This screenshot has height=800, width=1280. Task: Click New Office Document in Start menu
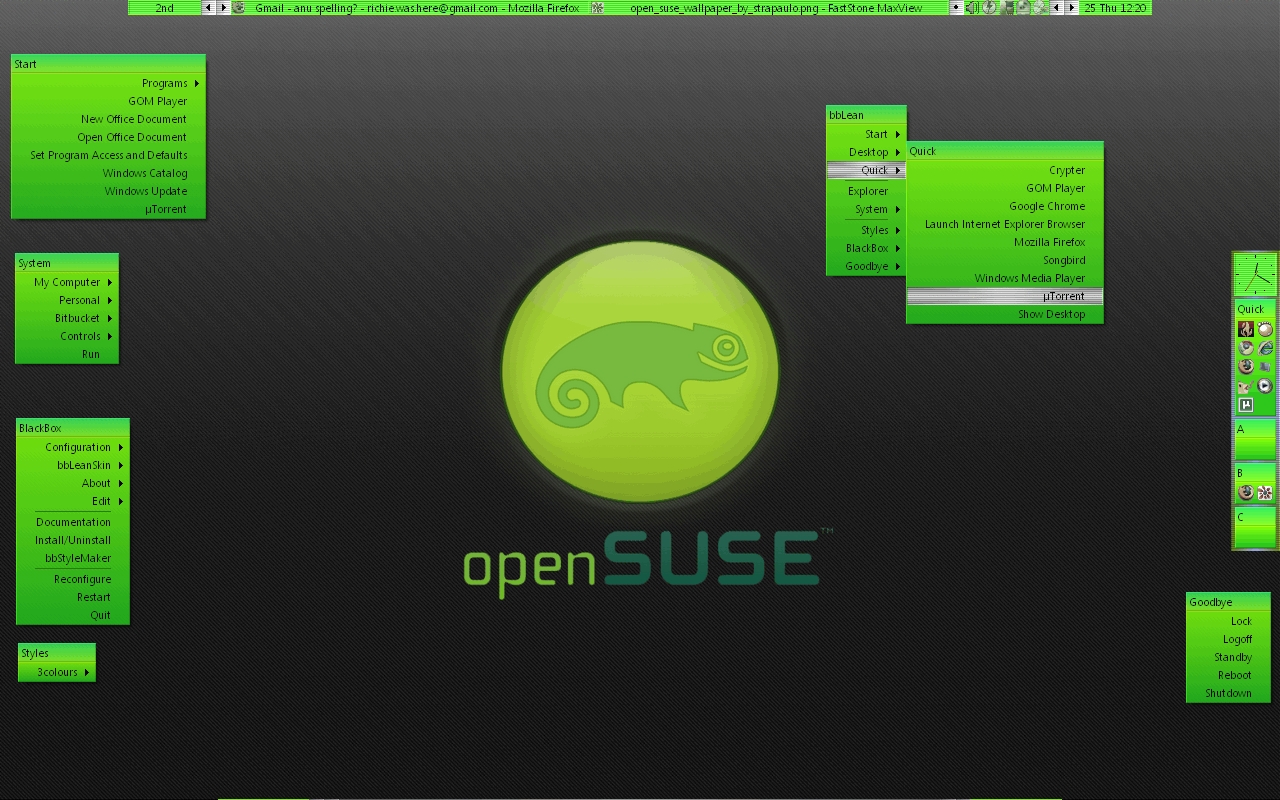point(108,119)
